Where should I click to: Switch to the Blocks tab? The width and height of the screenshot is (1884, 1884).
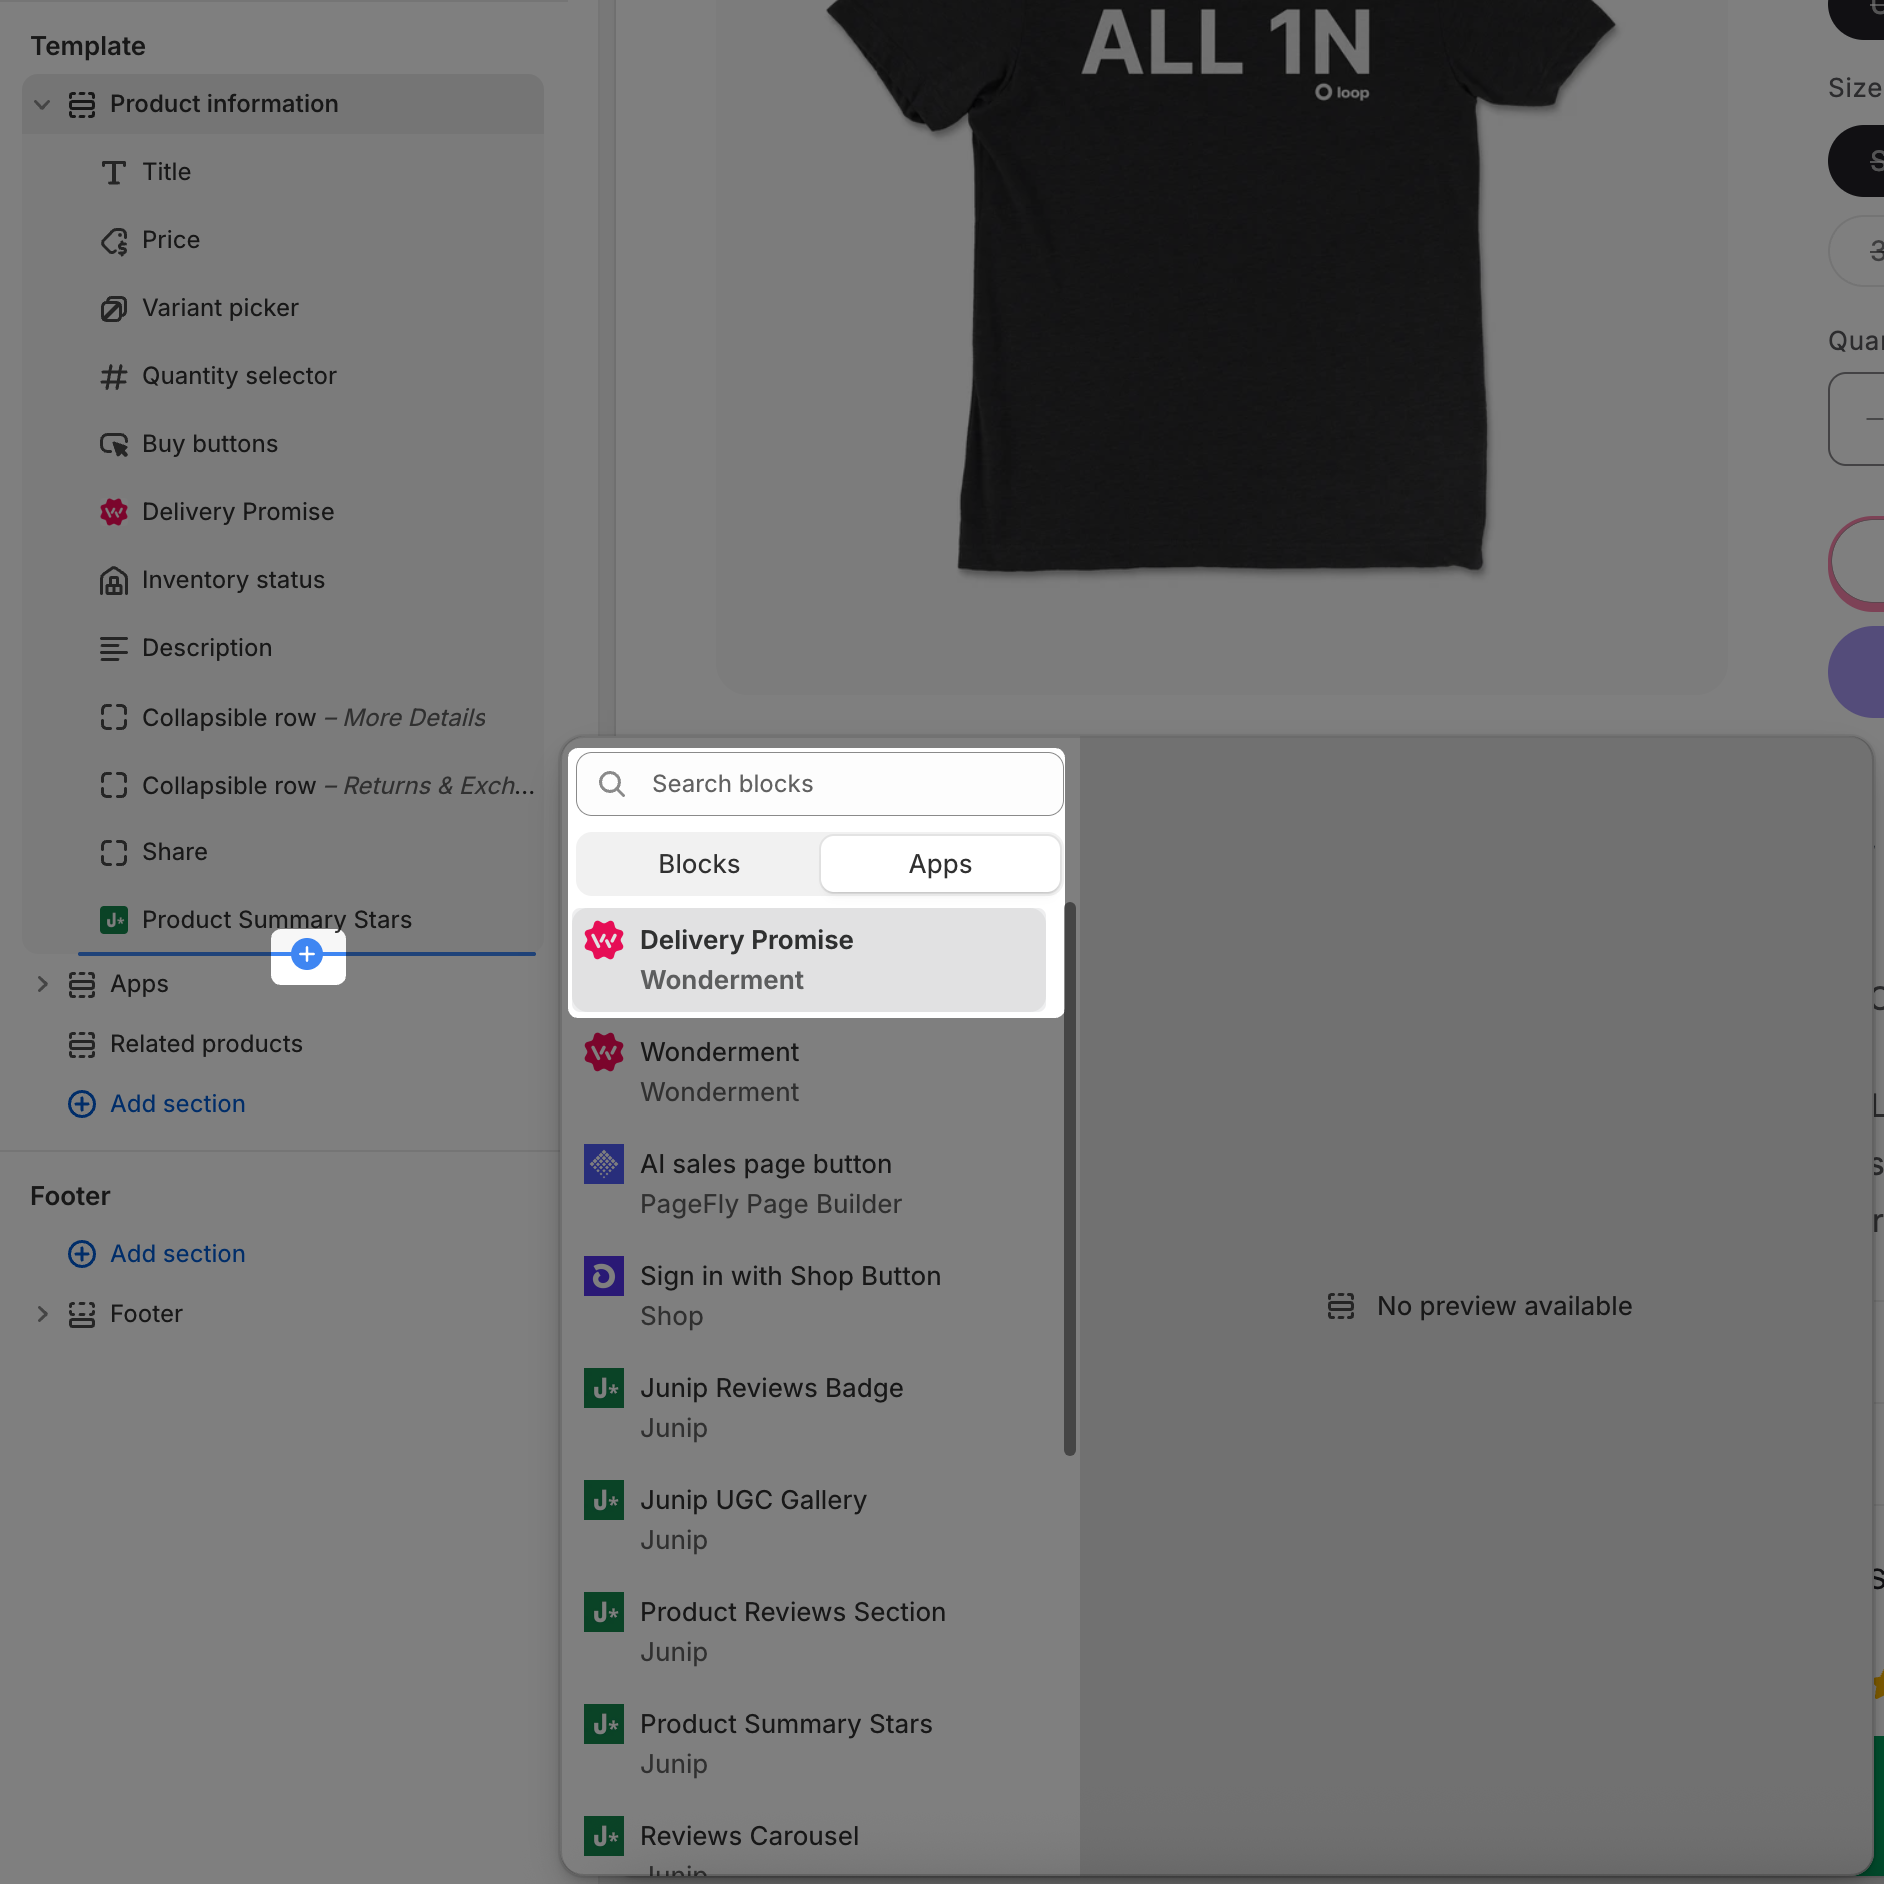pos(699,864)
